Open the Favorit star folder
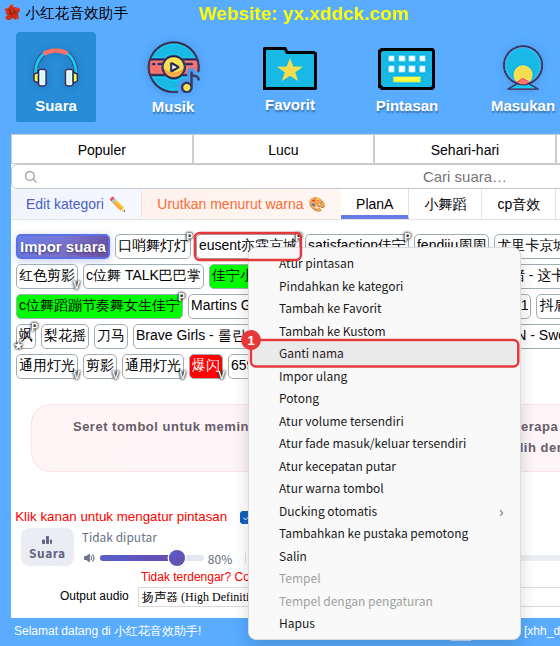Screen dimensions: 560x646 pos(290,80)
